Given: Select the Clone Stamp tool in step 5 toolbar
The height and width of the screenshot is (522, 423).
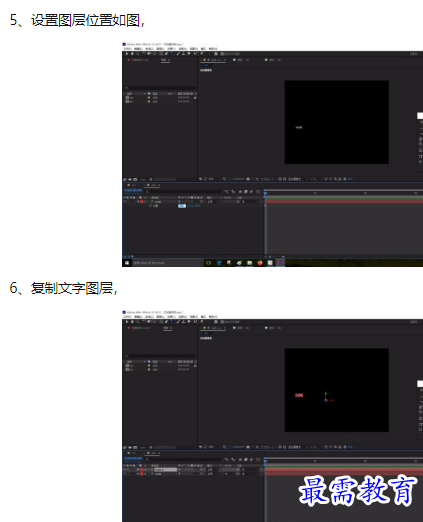Looking at the screenshot, I should [183, 53].
